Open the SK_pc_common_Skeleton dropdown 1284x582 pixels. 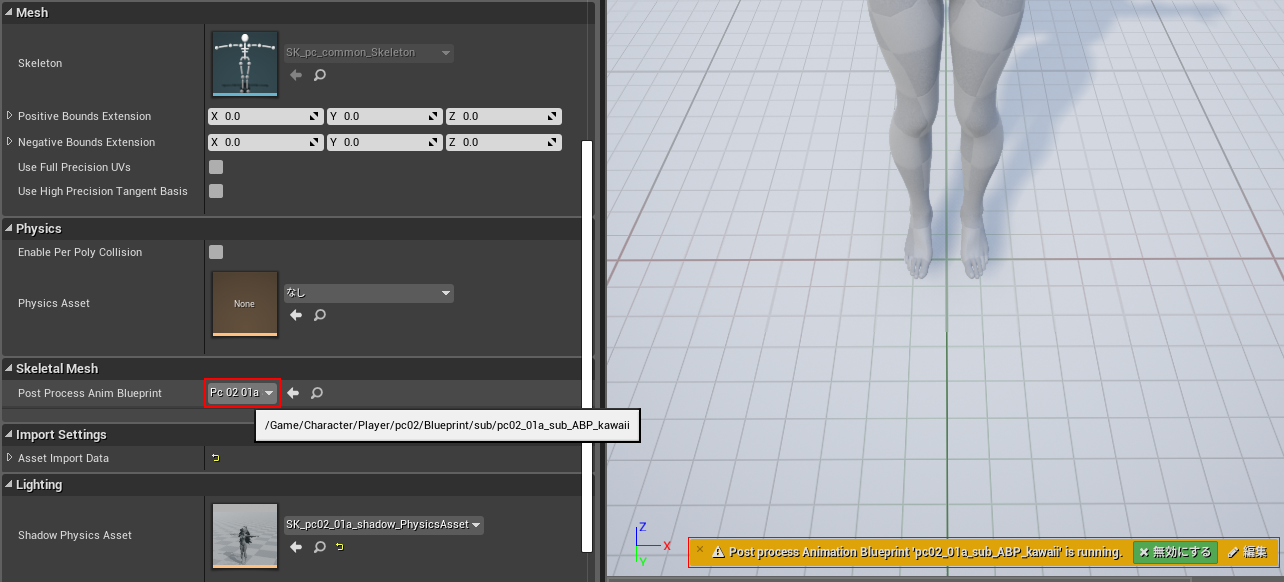[x=368, y=52]
